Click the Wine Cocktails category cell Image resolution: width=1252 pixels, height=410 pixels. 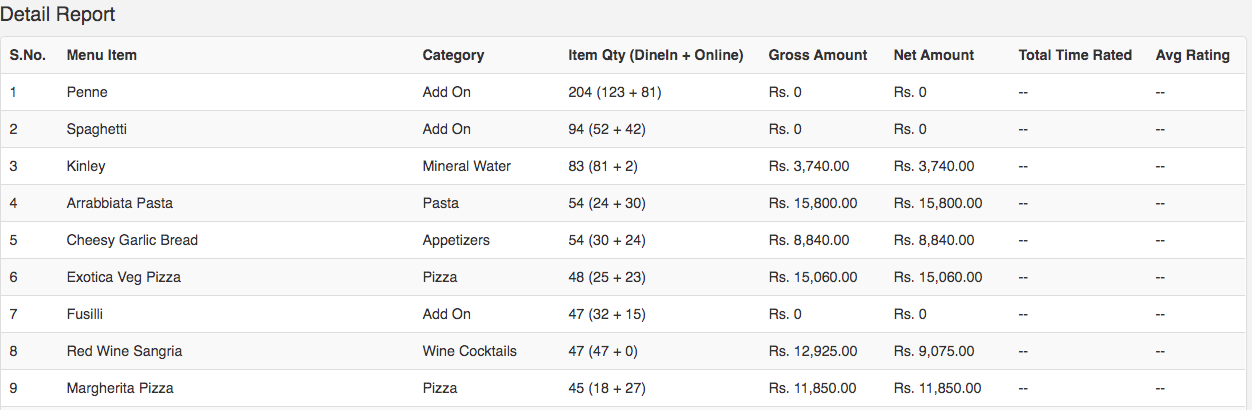click(x=470, y=351)
